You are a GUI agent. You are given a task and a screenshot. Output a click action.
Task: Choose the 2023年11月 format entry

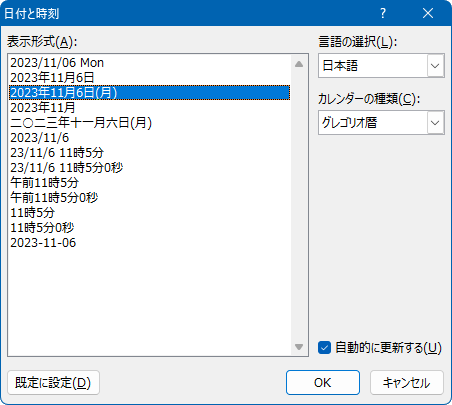pos(150,108)
